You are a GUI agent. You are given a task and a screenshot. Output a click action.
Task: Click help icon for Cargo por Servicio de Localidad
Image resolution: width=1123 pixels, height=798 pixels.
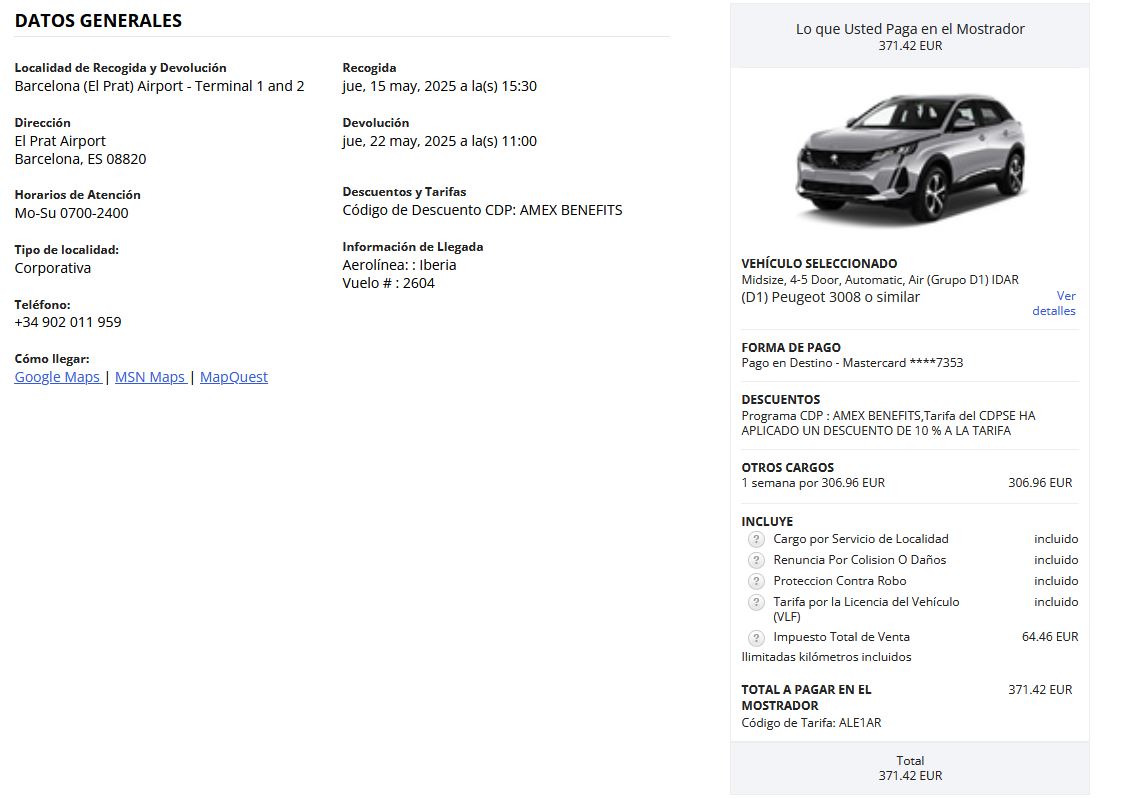pyautogui.click(x=756, y=539)
